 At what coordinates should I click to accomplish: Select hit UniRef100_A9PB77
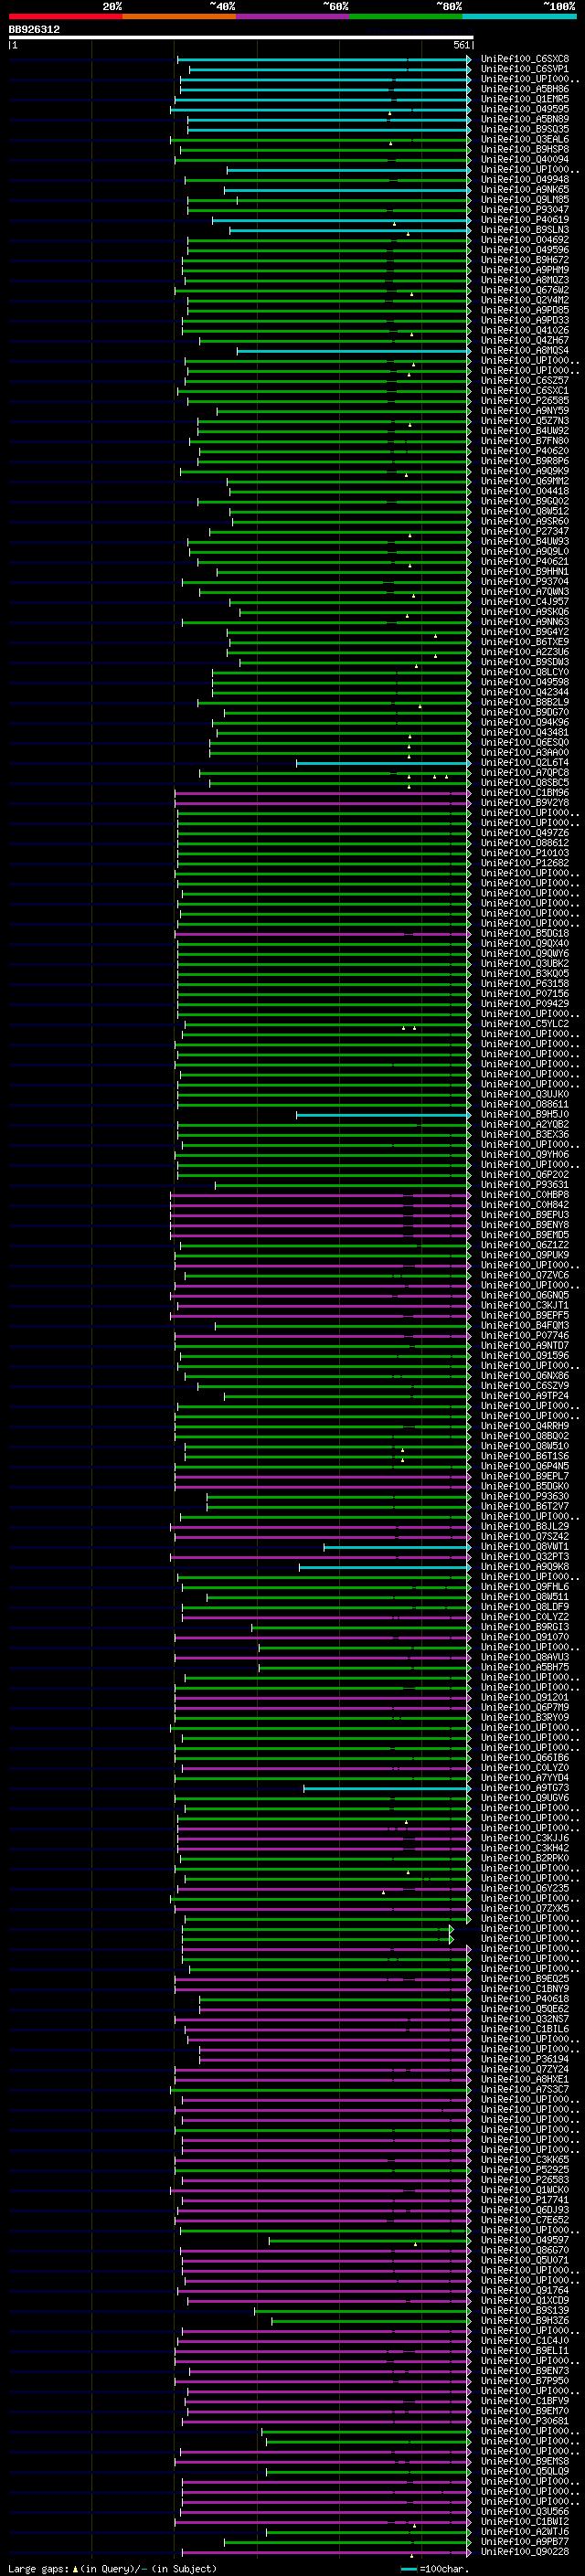(x=525, y=2541)
